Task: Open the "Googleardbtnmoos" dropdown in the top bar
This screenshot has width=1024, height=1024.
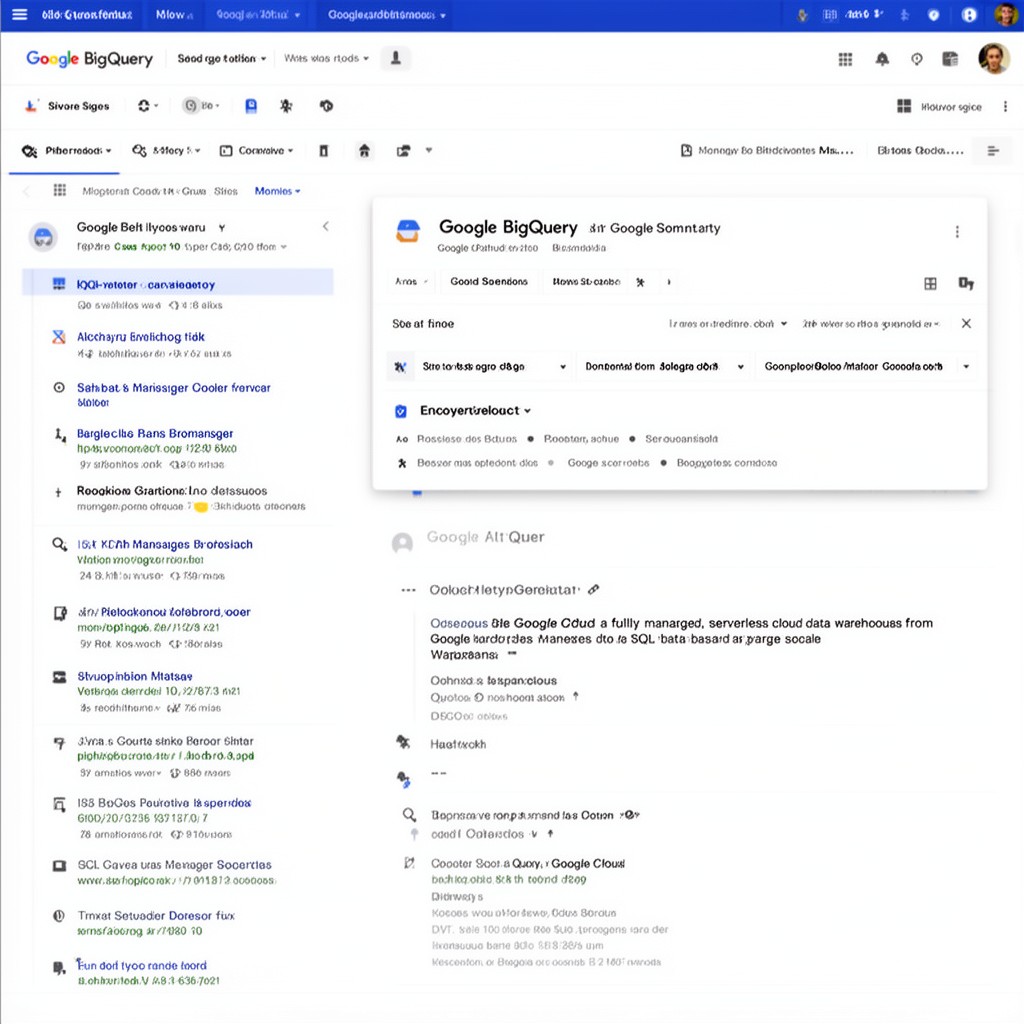Action: tap(387, 14)
